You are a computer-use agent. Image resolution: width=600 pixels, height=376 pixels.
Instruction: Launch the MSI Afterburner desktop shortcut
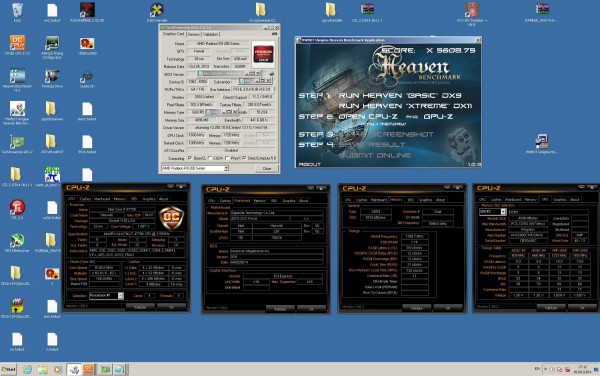(17, 240)
